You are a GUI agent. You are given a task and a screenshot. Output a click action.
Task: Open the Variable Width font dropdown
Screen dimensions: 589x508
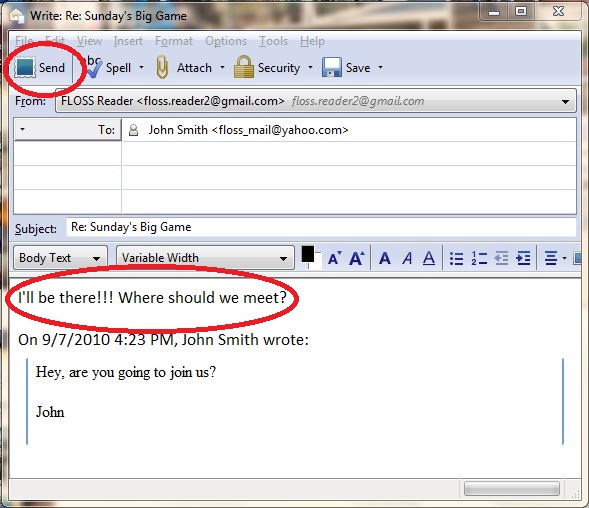(x=205, y=258)
